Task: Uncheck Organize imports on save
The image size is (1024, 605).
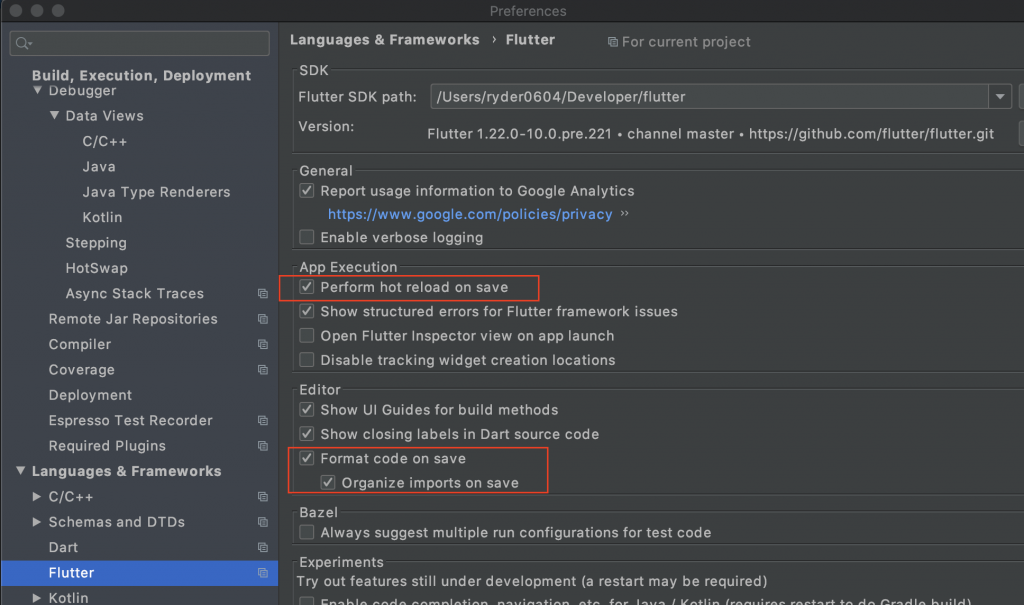Action: tap(328, 483)
